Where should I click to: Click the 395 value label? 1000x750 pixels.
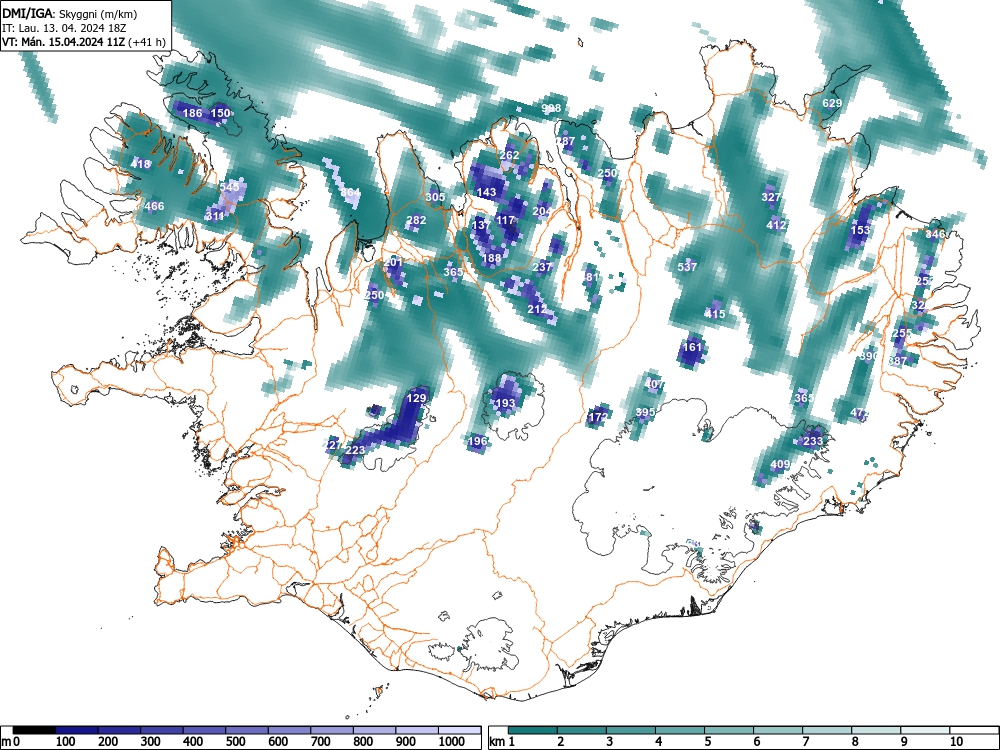(645, 412)
